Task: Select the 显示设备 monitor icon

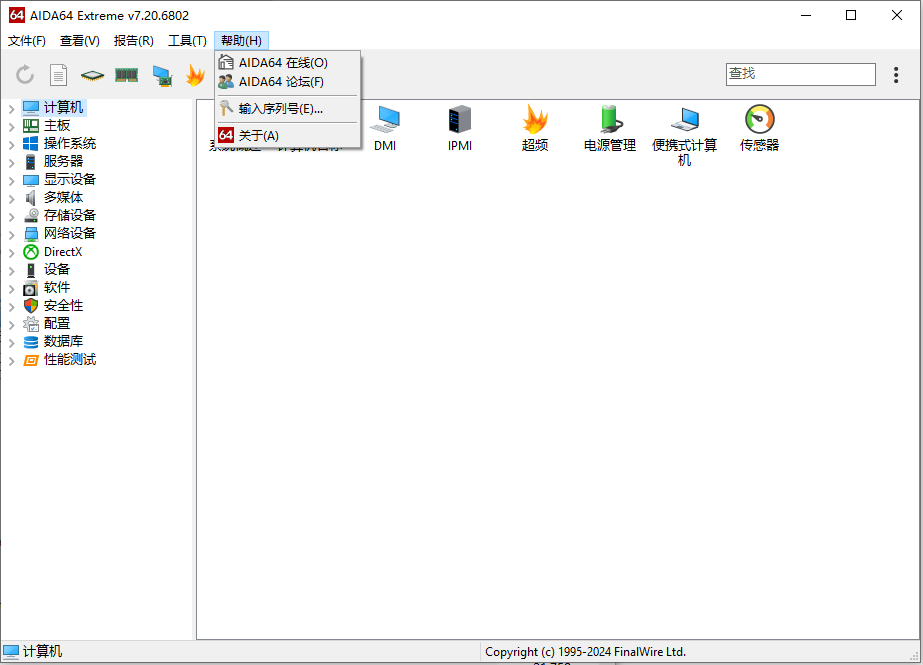Action: tap(31, 179)
